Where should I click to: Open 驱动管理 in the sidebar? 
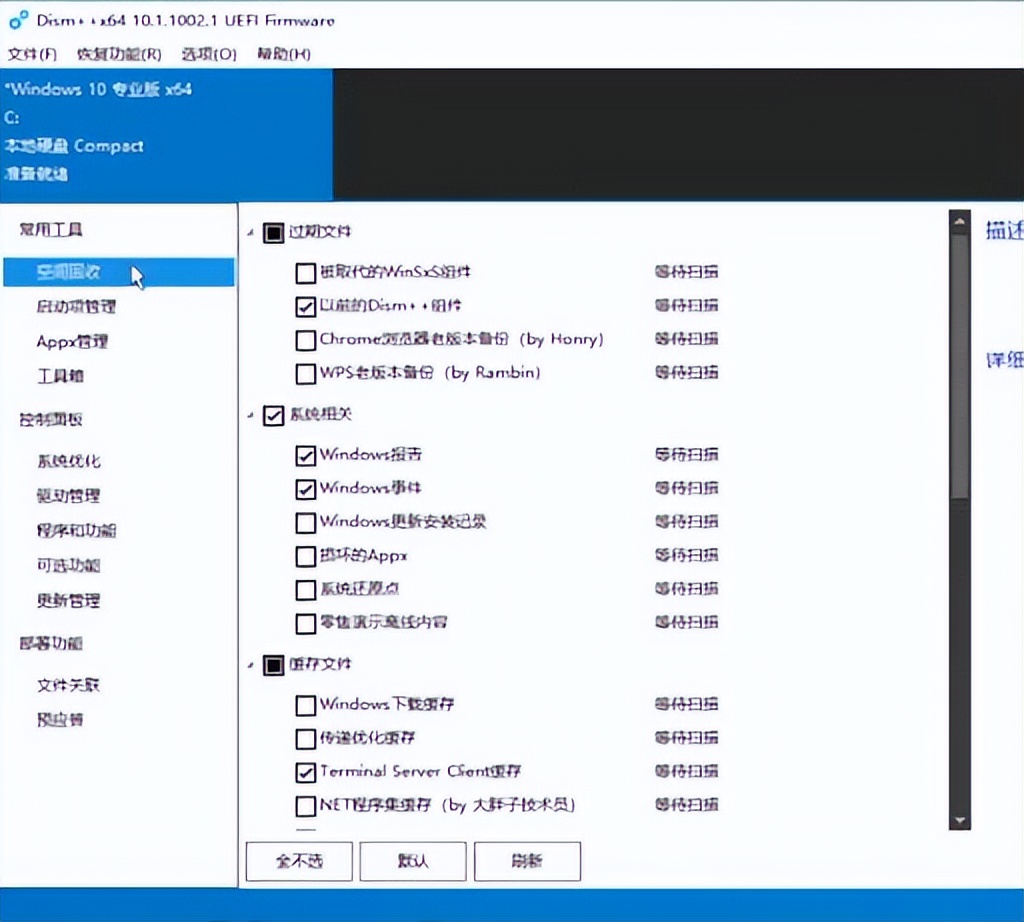[x=66, y=495]
